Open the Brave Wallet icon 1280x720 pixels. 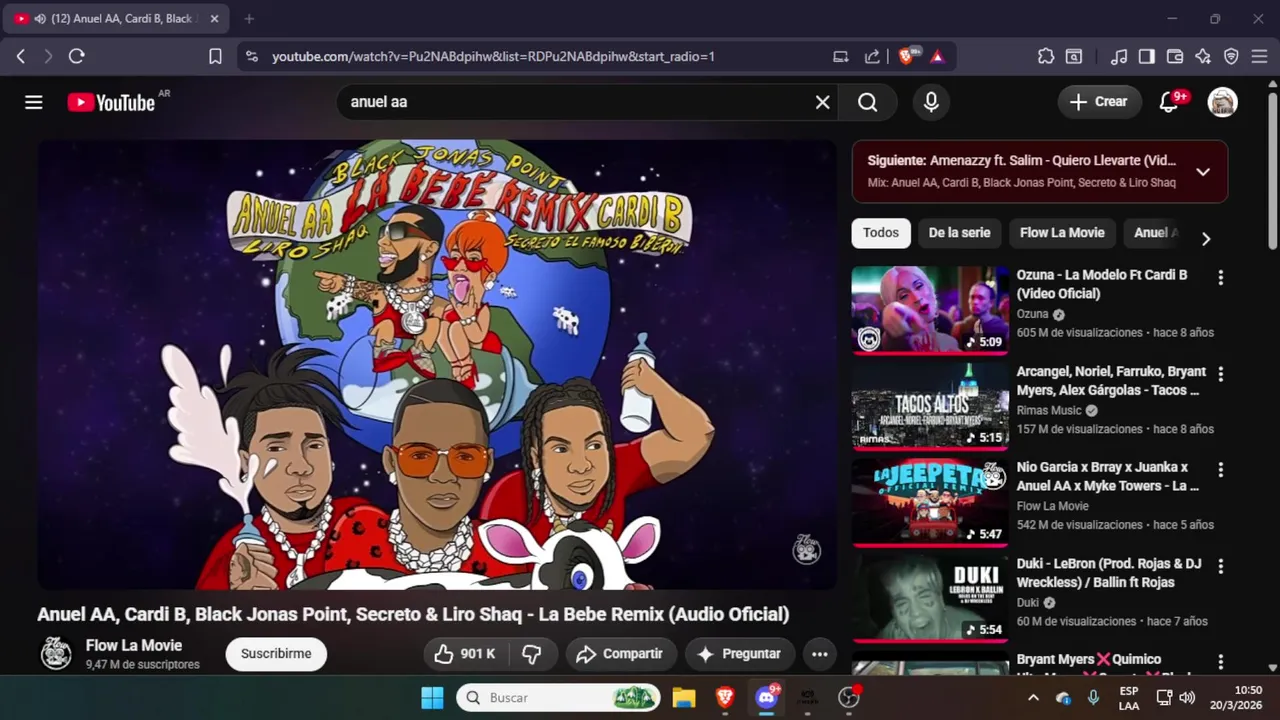[1175, 57]
